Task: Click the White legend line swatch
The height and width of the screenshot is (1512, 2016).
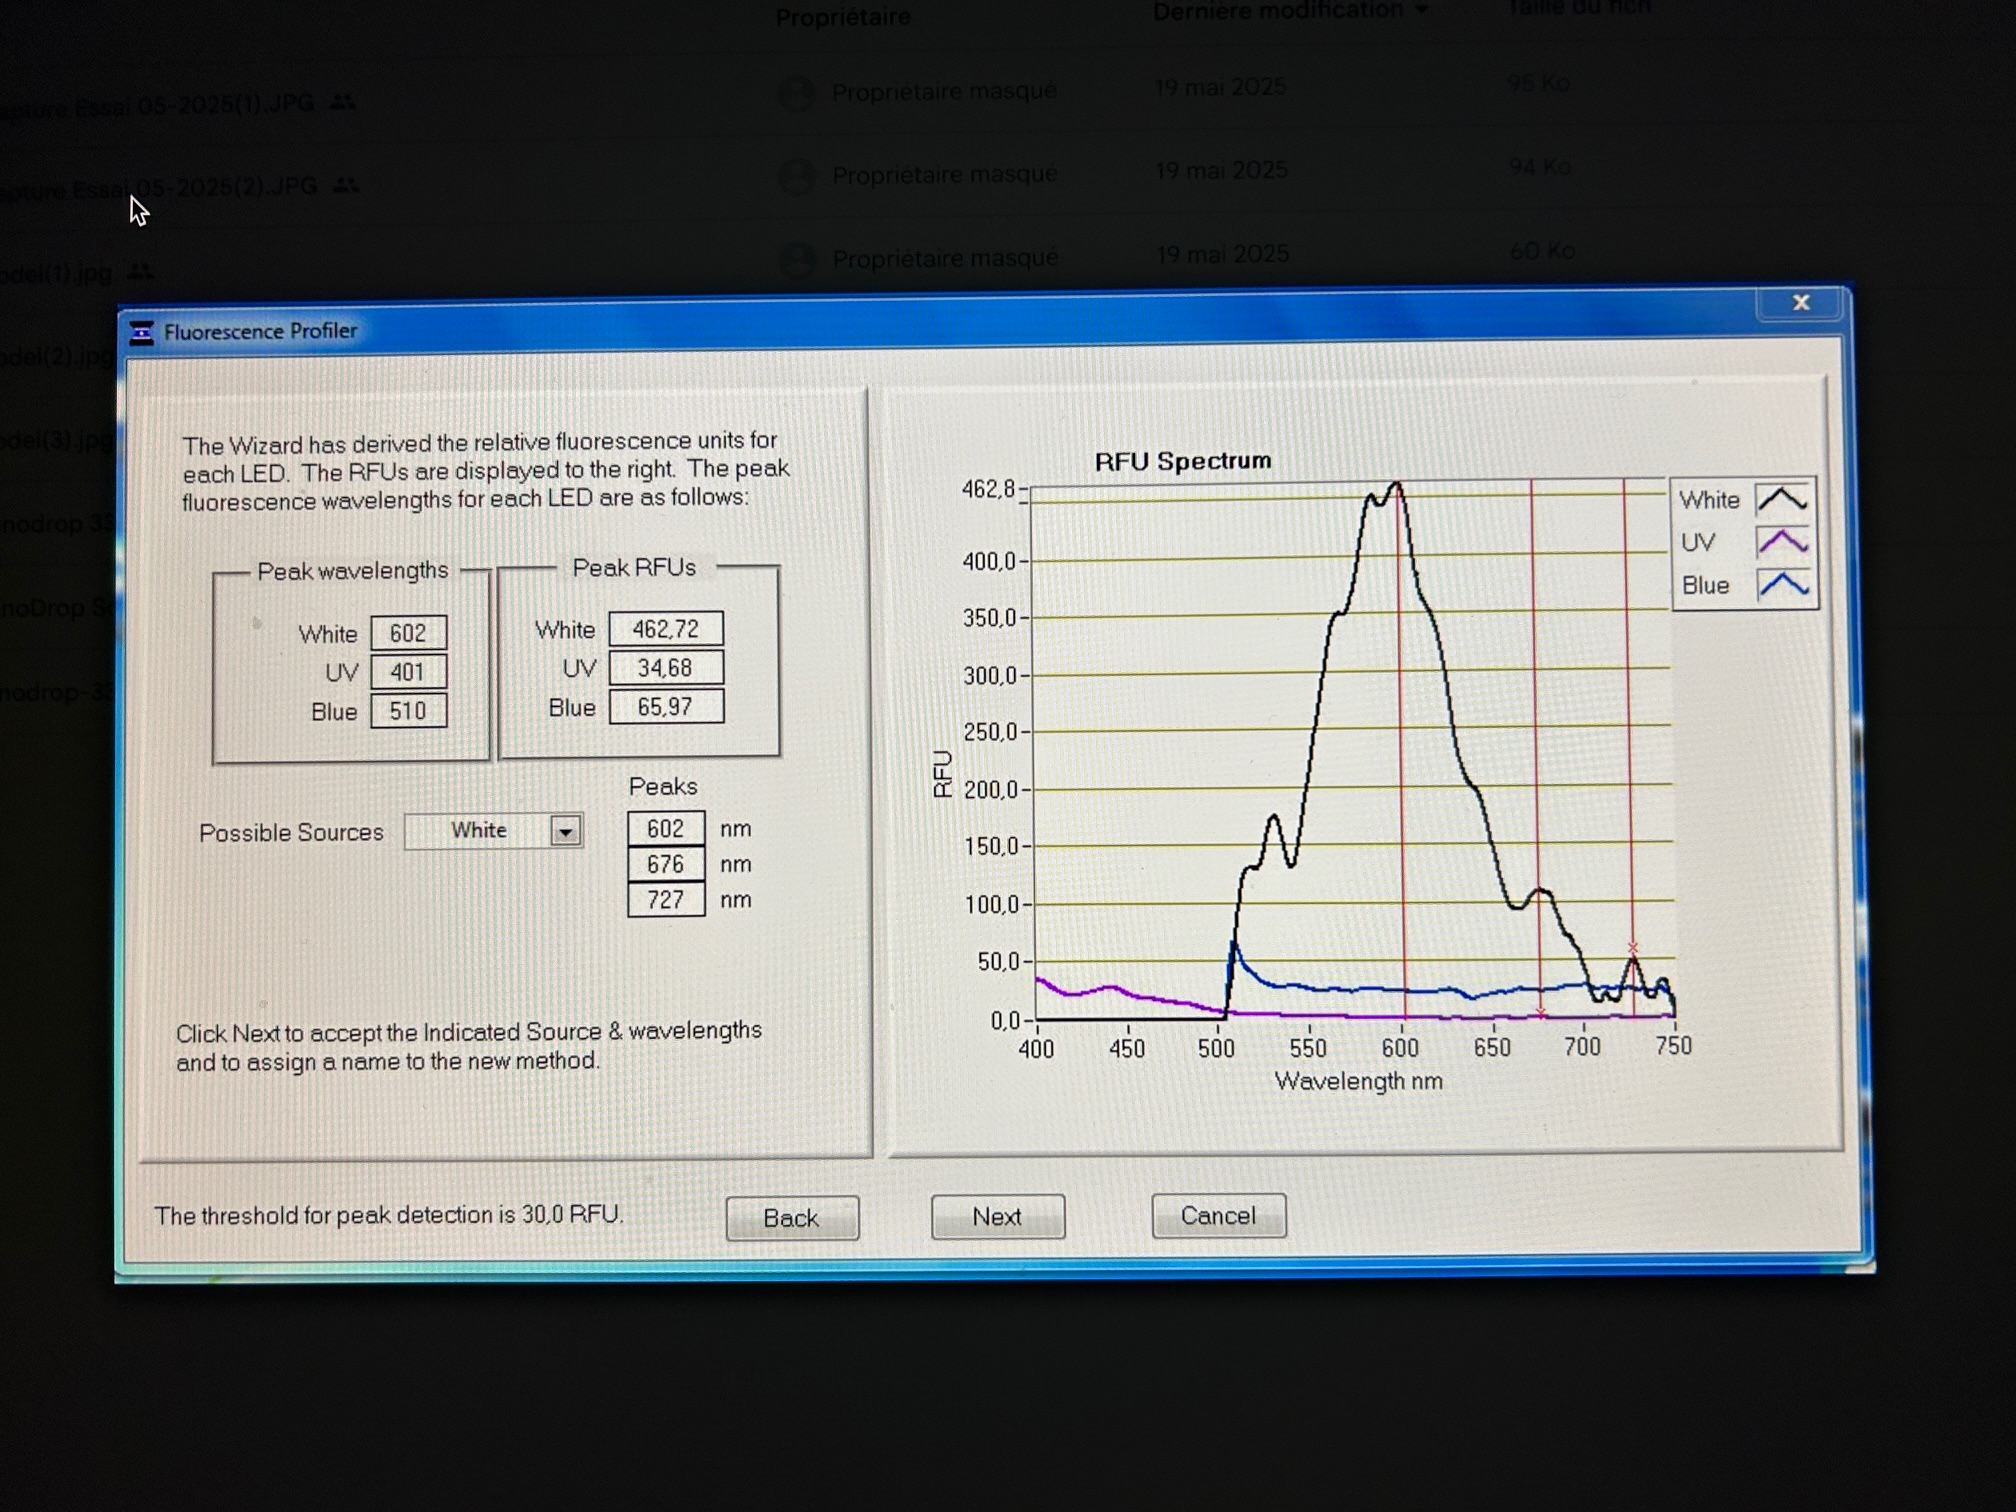Action: (1782, 499)
